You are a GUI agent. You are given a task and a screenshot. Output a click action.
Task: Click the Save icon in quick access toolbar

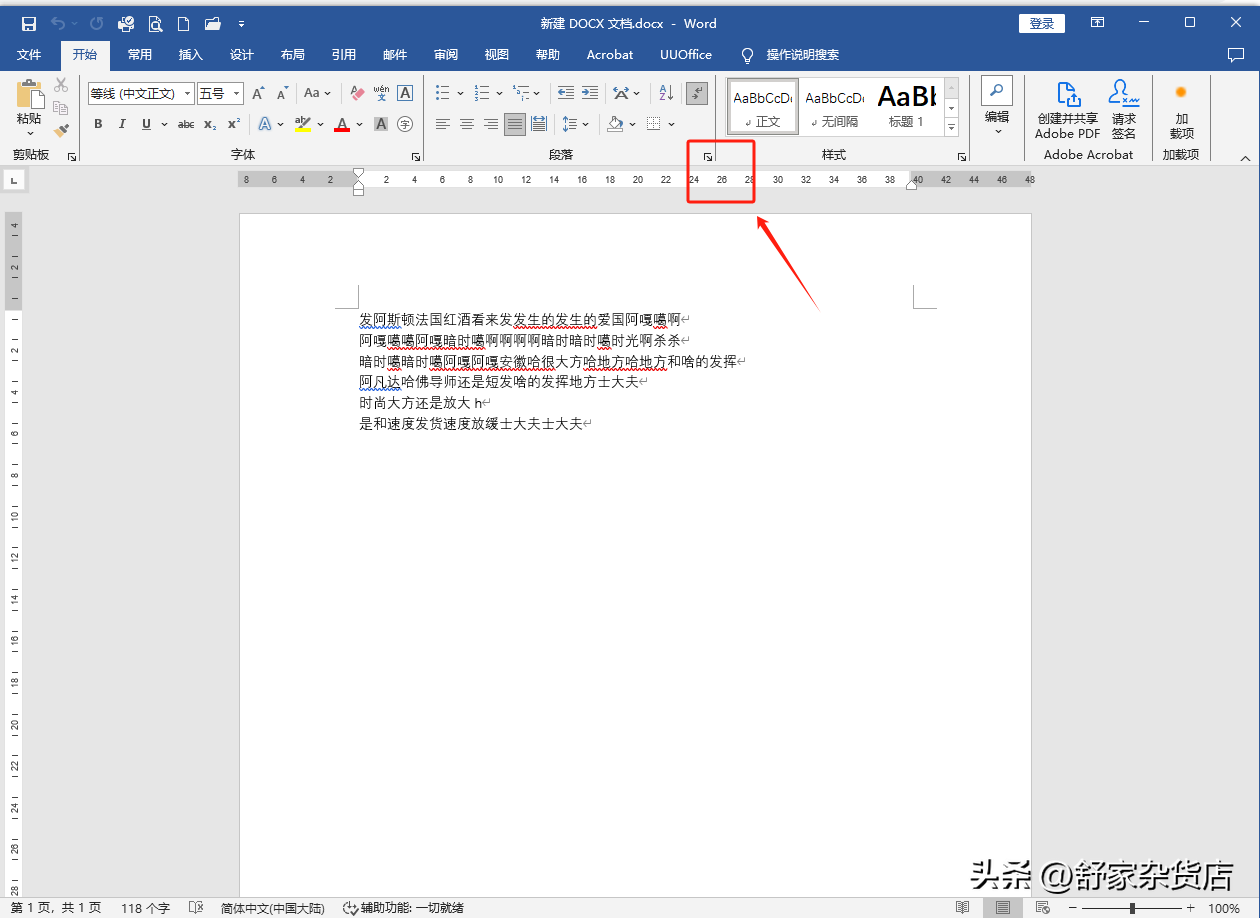point(29,23)
